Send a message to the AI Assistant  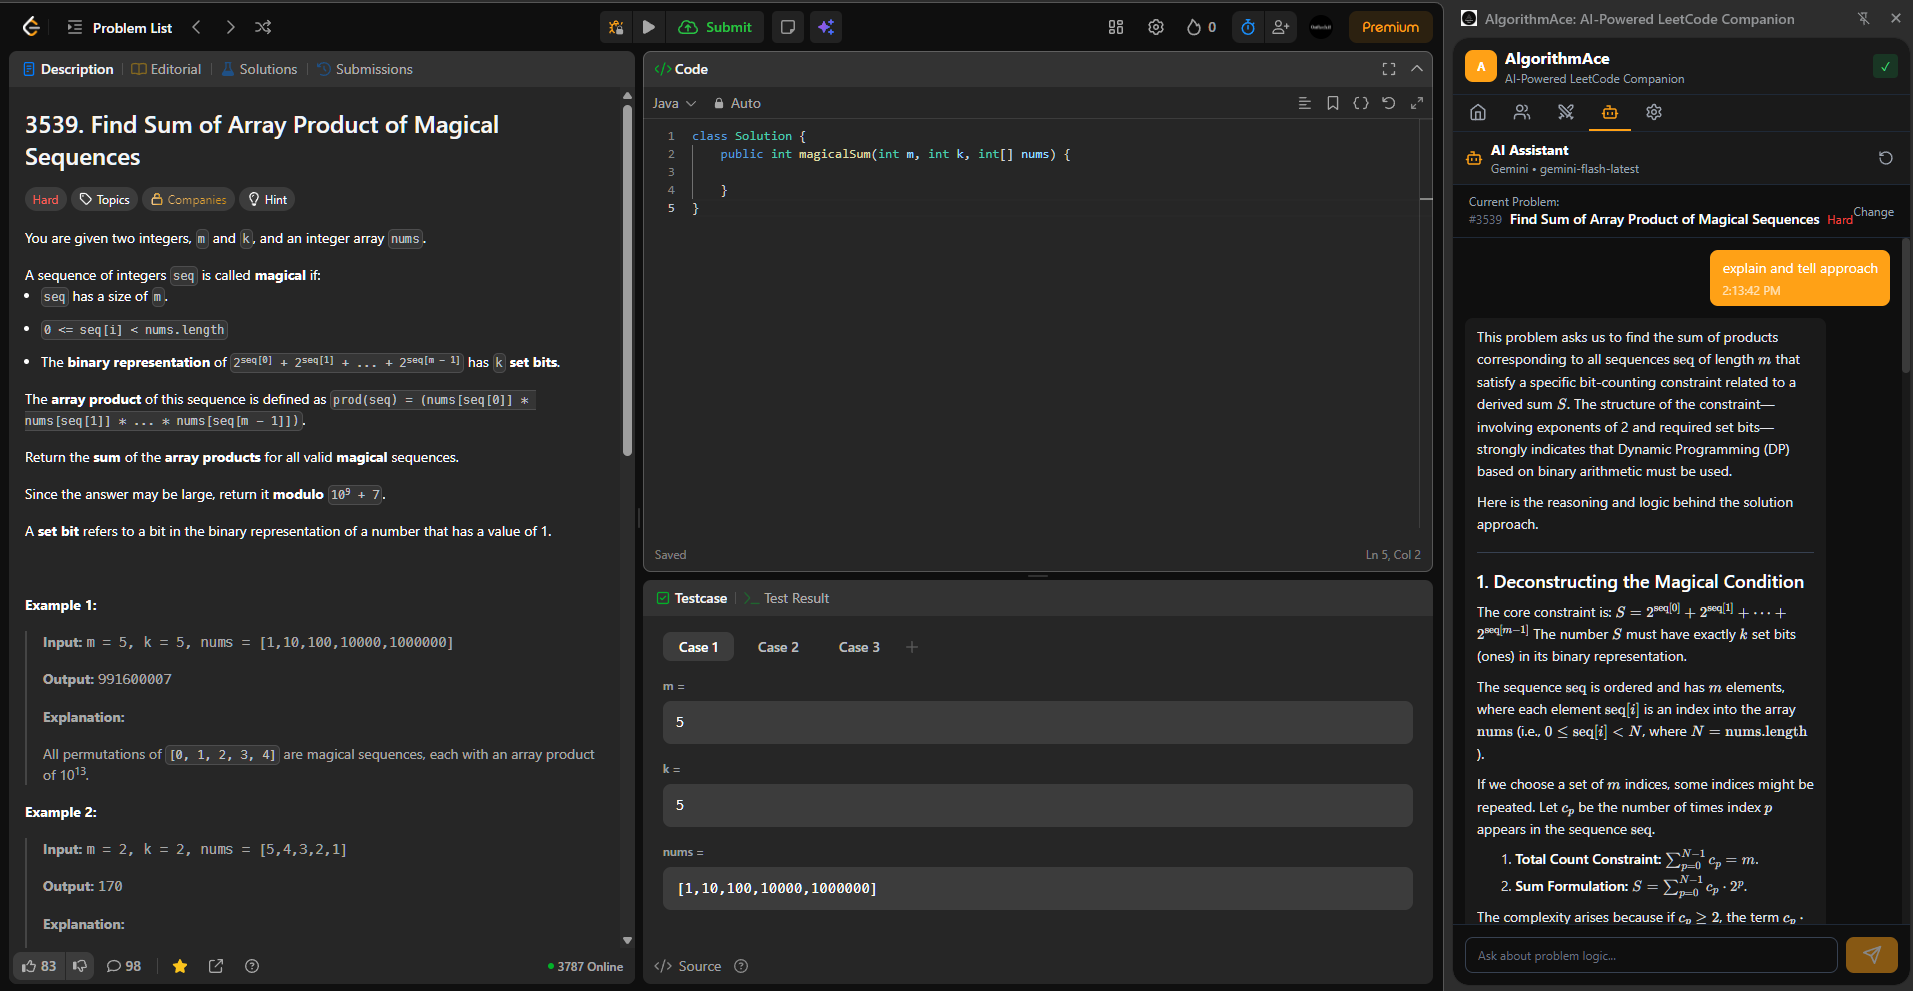click(1871, 955)
